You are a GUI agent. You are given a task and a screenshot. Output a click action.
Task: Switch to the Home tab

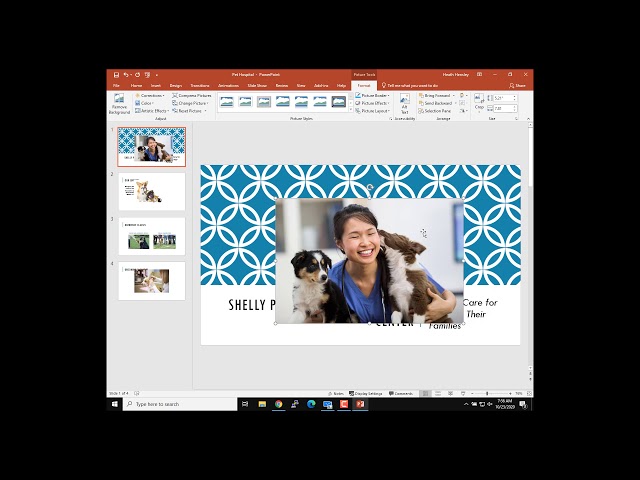[136, 86]
